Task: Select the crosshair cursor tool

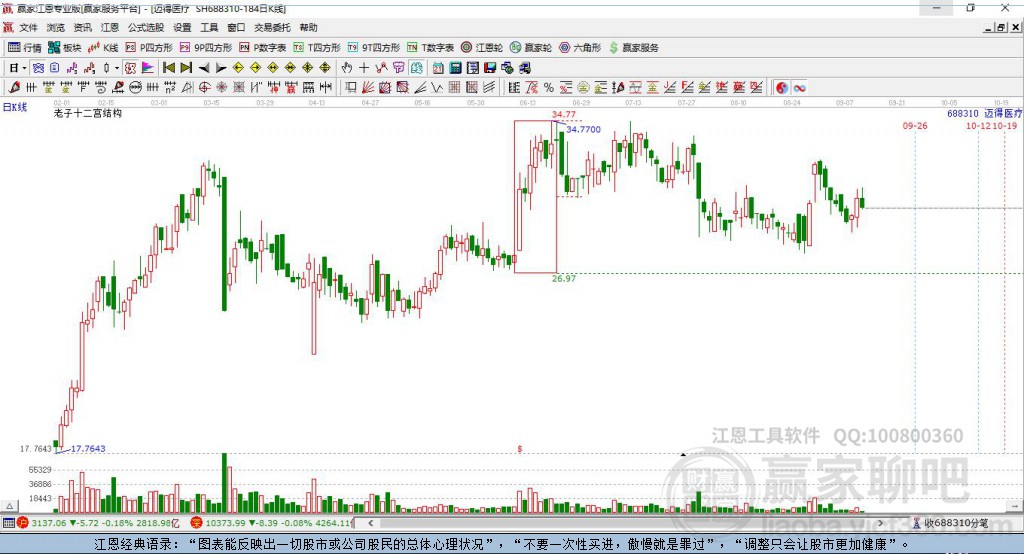Action: tap(364, 68)
